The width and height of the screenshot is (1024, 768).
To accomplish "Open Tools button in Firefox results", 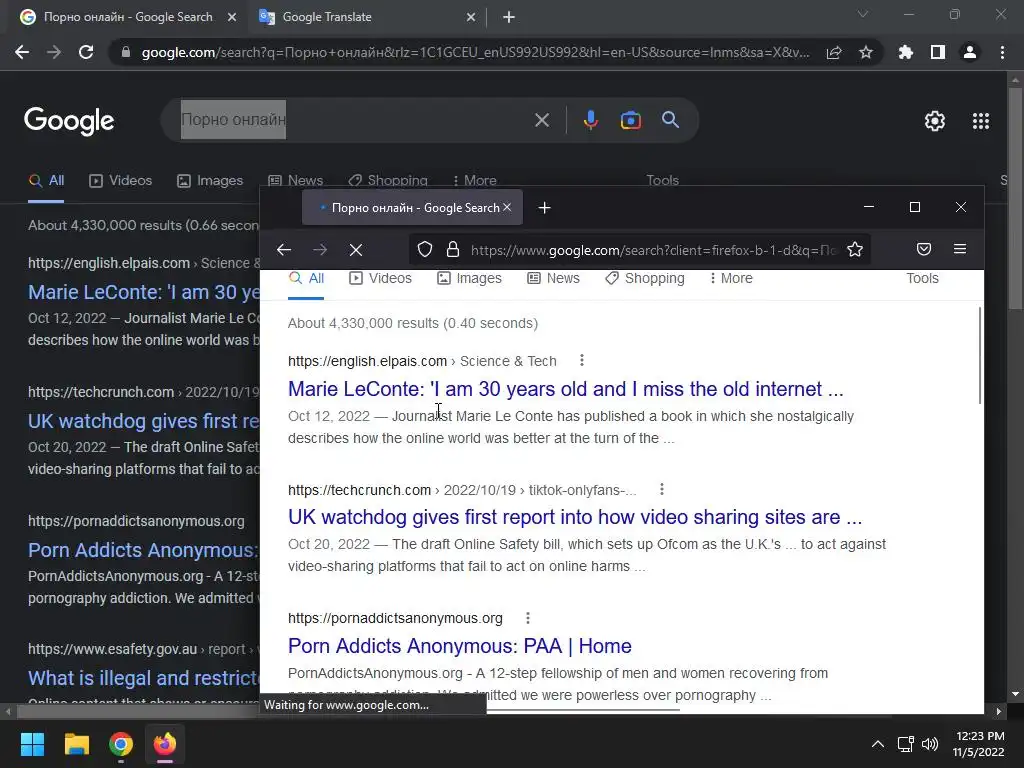I will point(922,278).
